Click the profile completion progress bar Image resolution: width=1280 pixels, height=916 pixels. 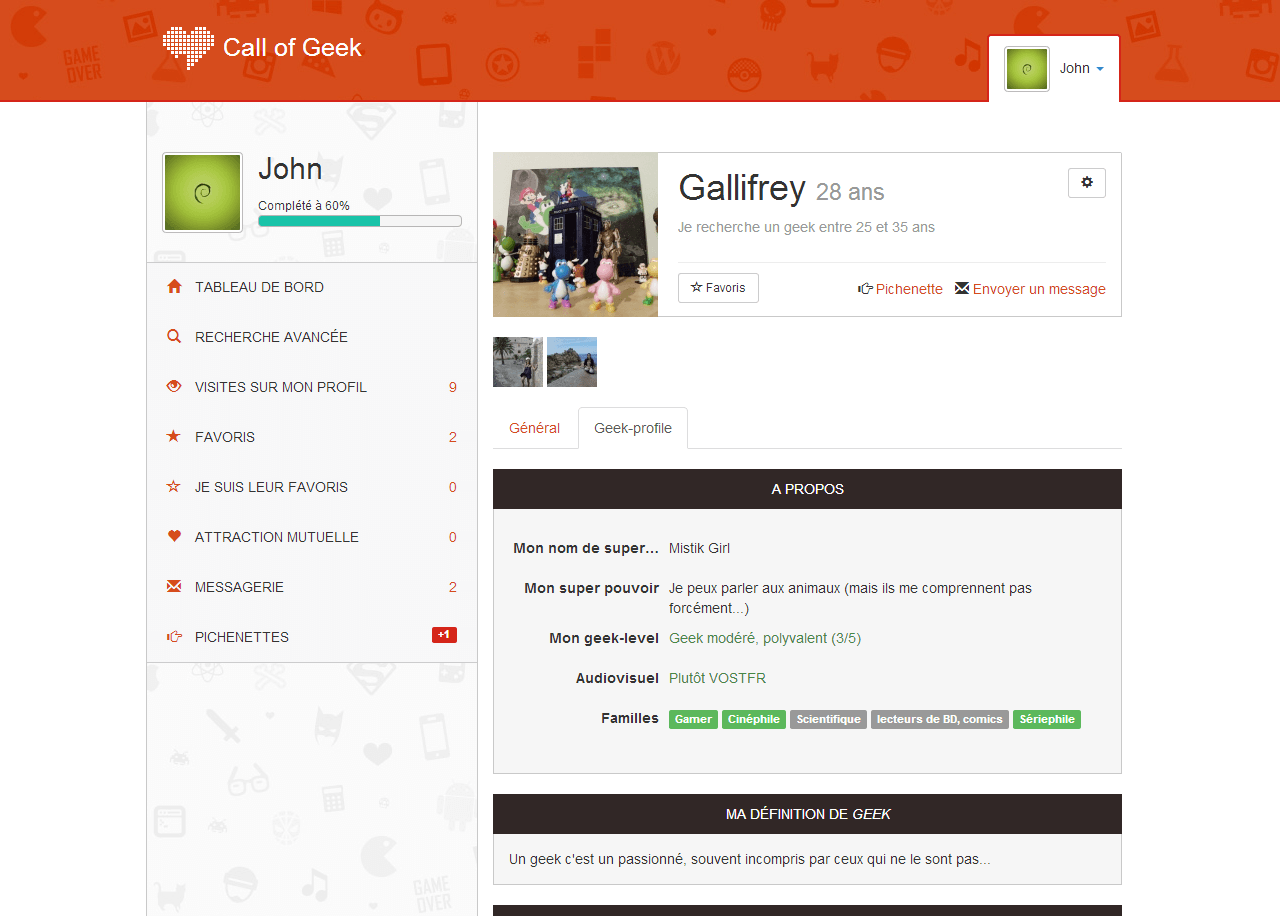(x=360, y=221)
